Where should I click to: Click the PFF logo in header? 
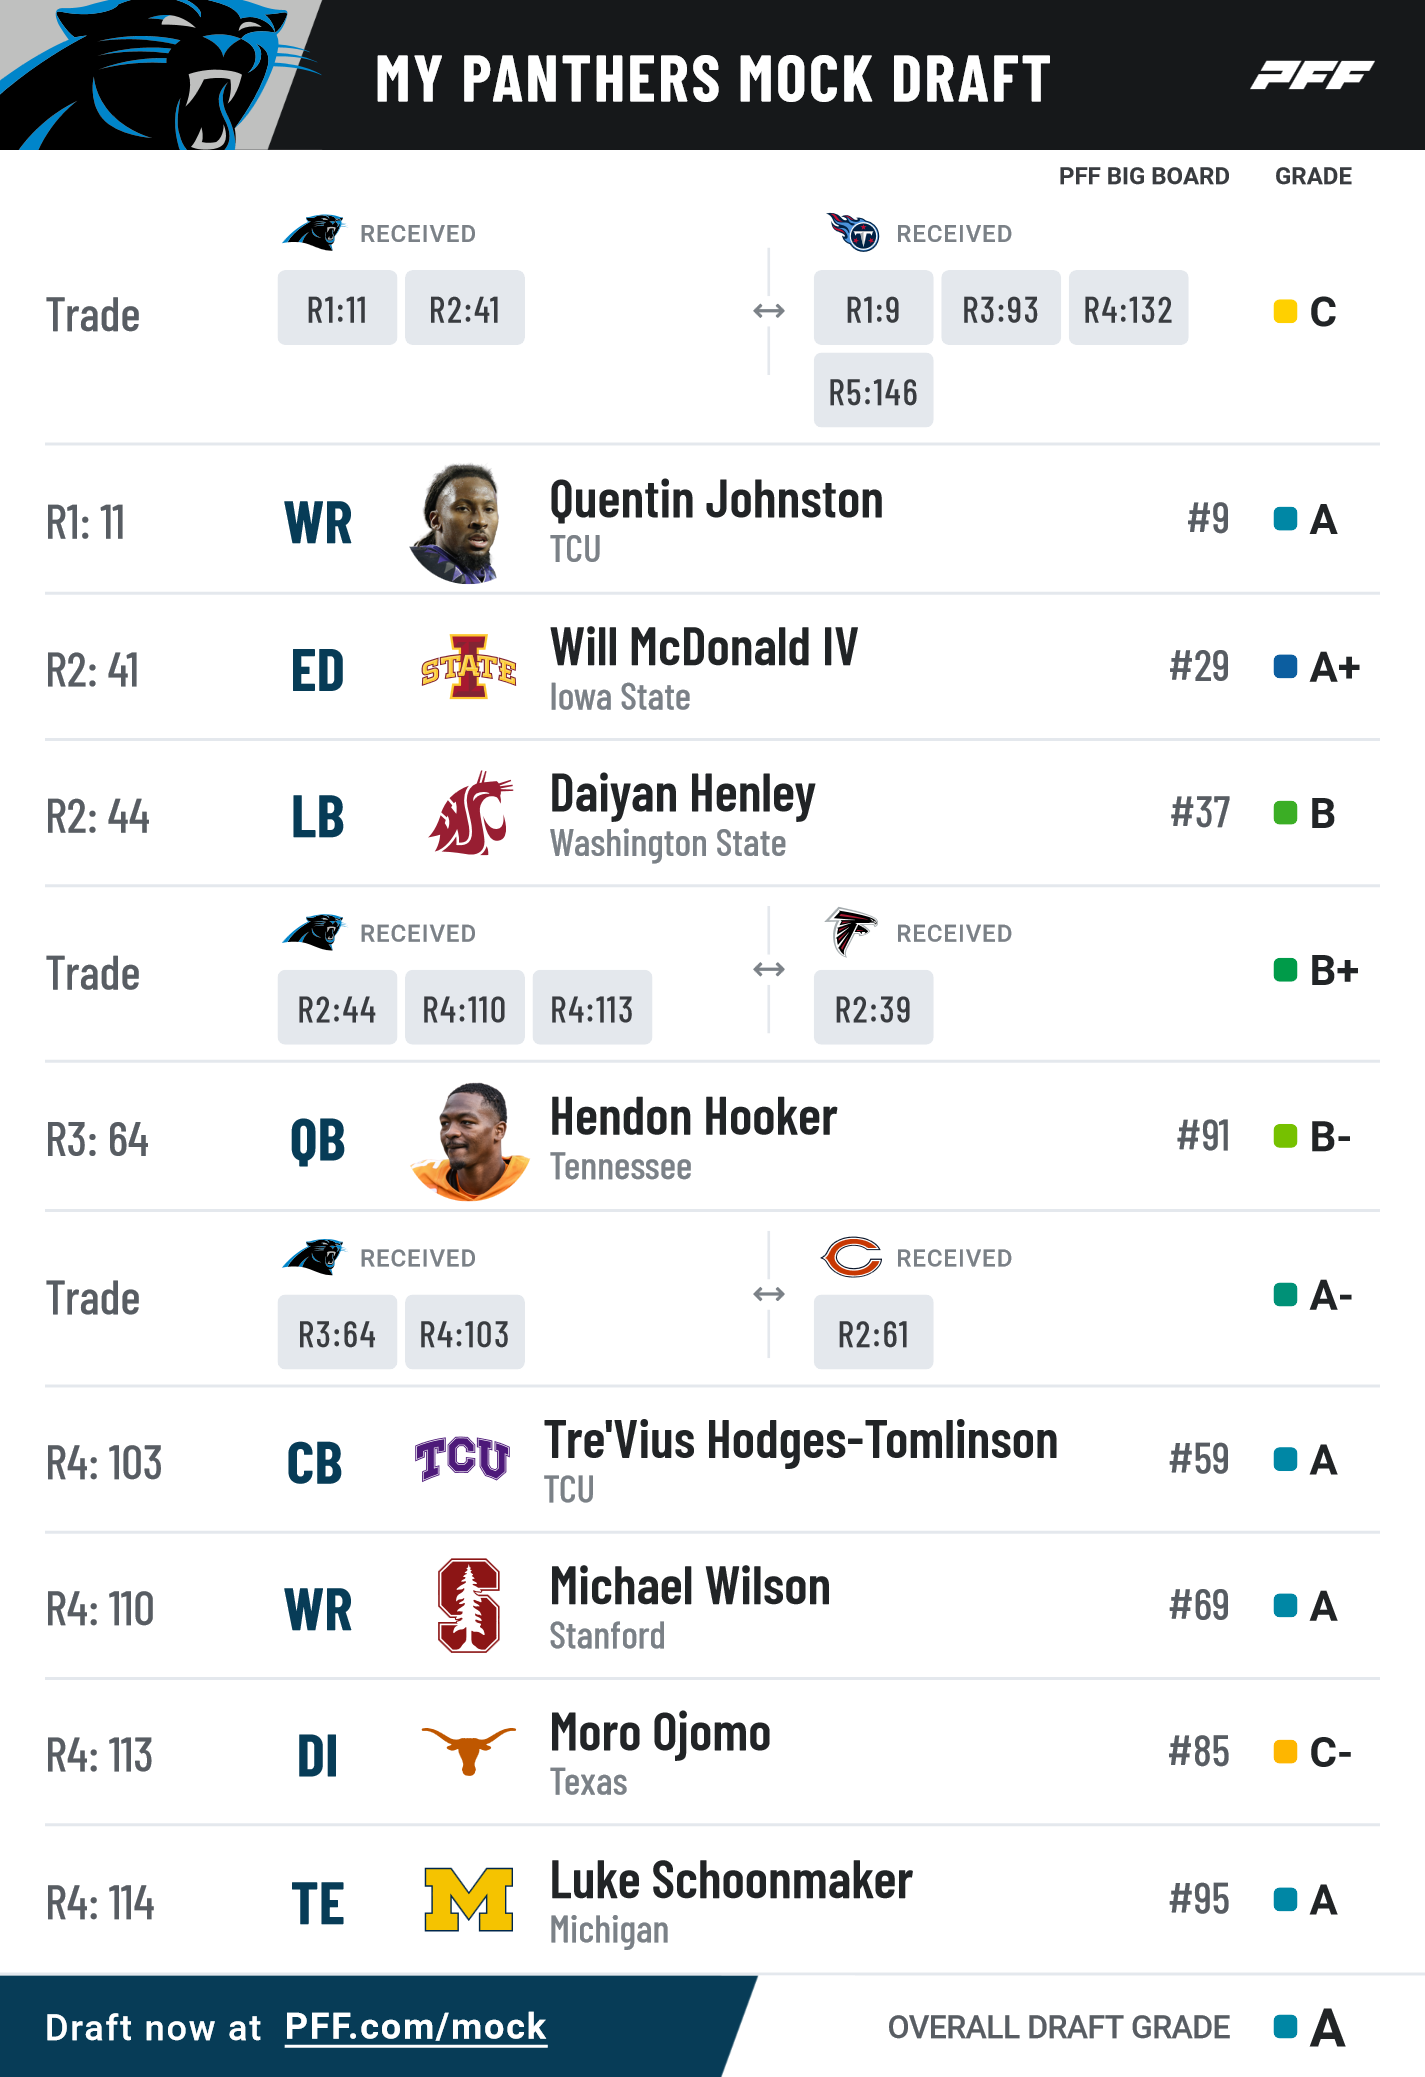pyautogui.click(x=1312, y=75)
